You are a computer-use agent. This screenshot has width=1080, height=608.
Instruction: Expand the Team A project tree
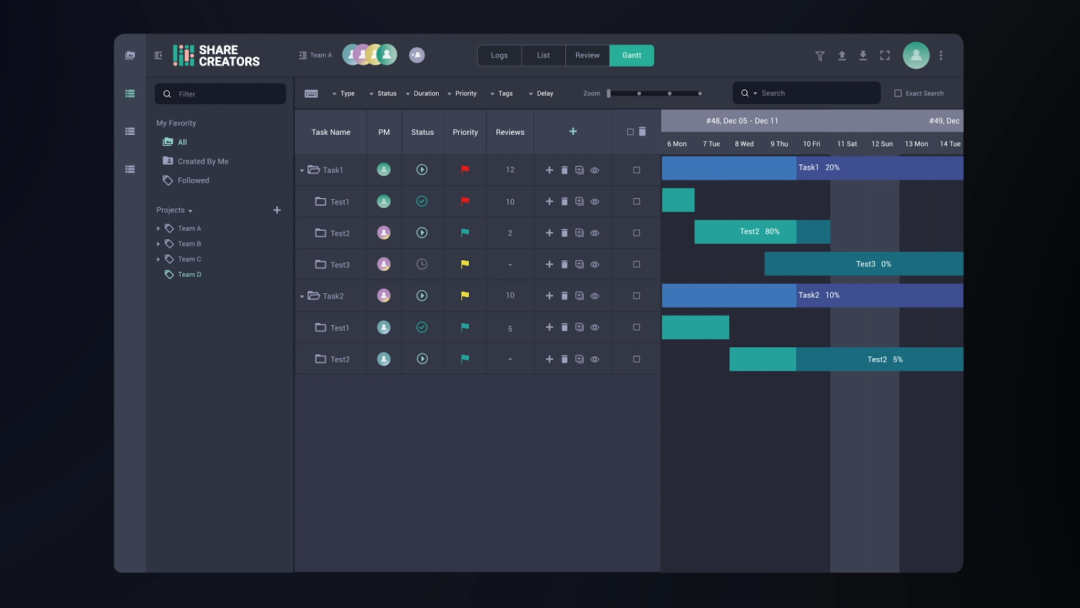(x=158, y=229)
